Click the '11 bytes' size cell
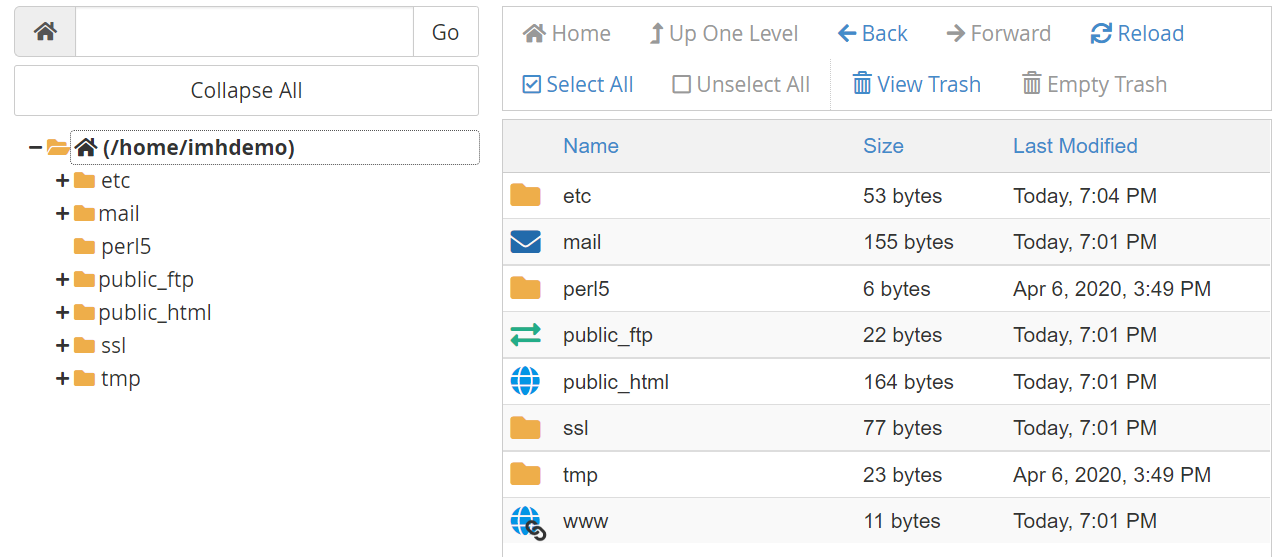Viewport: 1277px width, 557px height. (902, 521)
